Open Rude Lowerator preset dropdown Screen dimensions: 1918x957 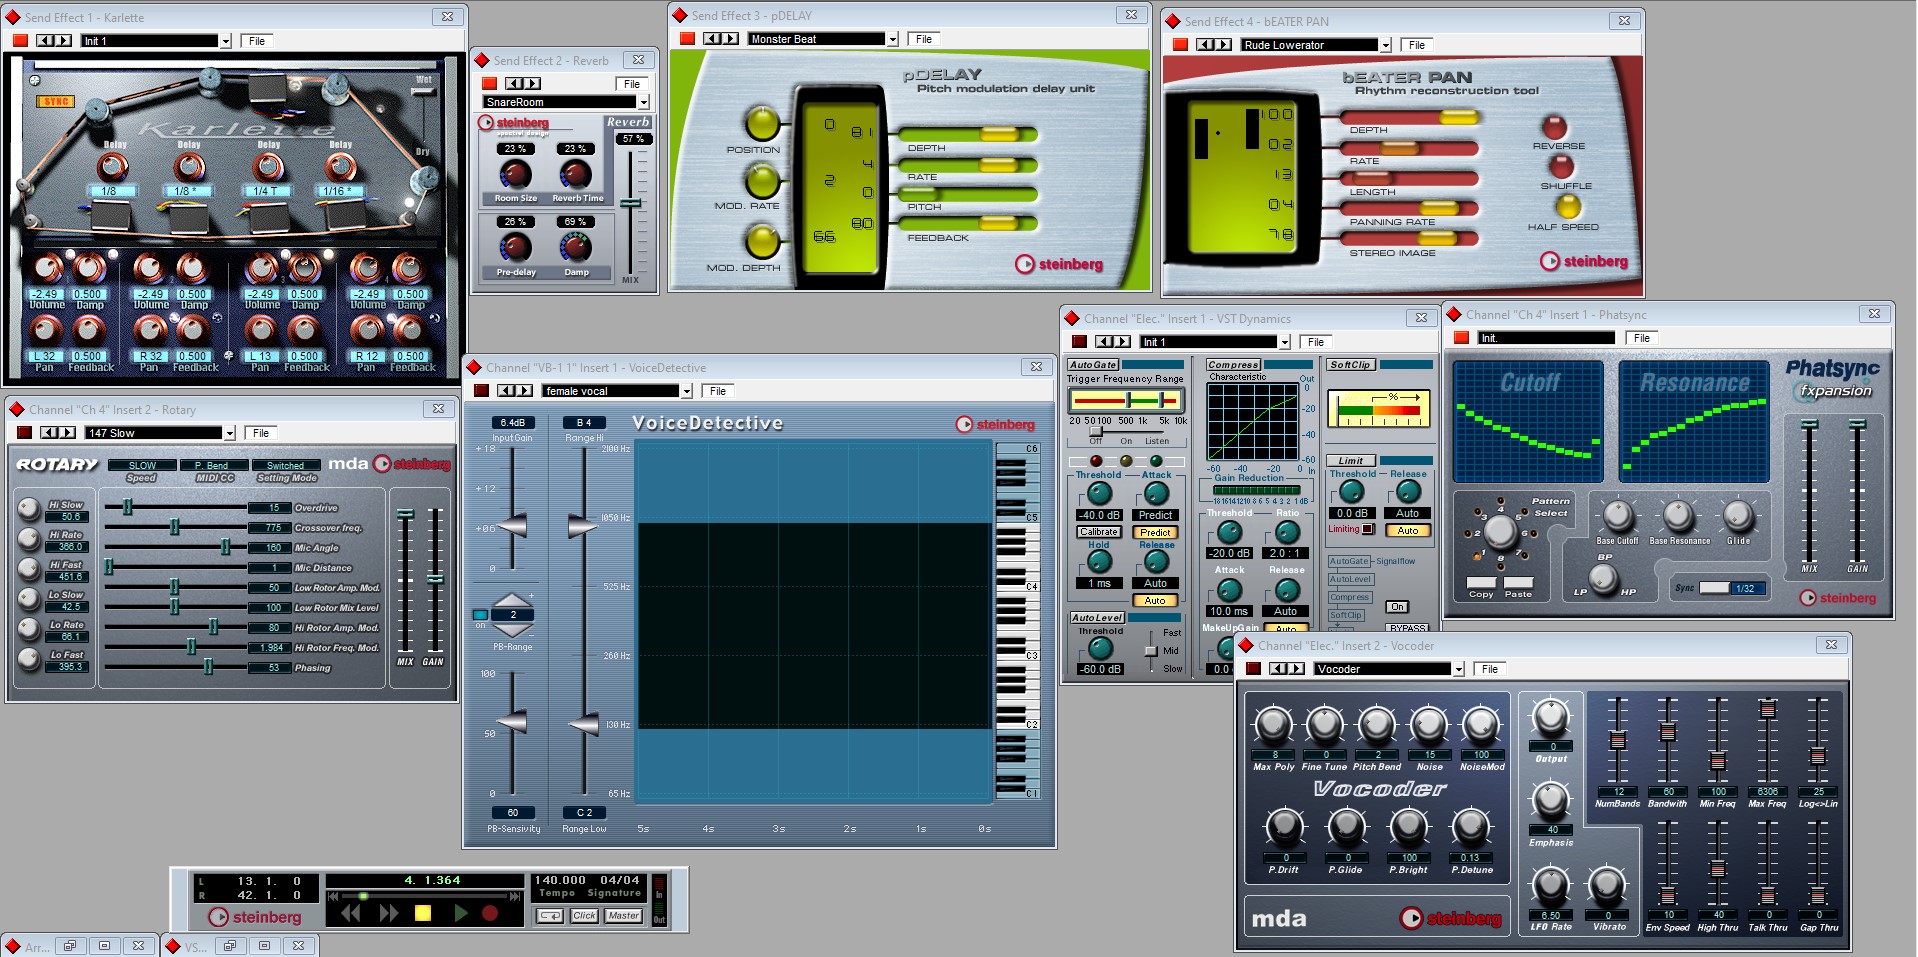(1386, 45)
